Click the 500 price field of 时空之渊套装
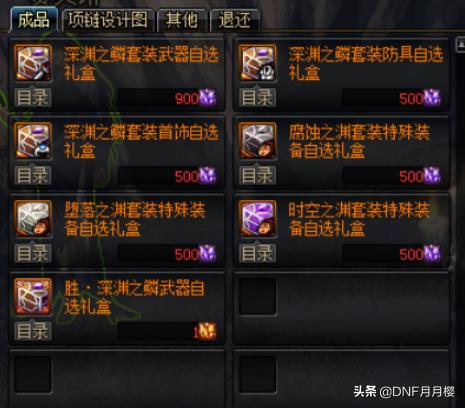 [392, 254]
